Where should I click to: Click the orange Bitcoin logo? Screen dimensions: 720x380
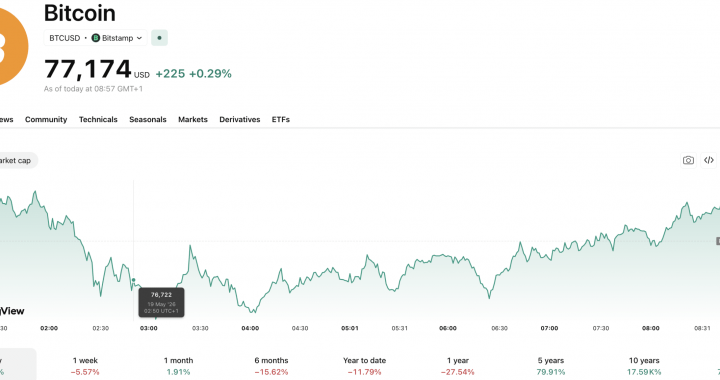[x=13, y=46]
